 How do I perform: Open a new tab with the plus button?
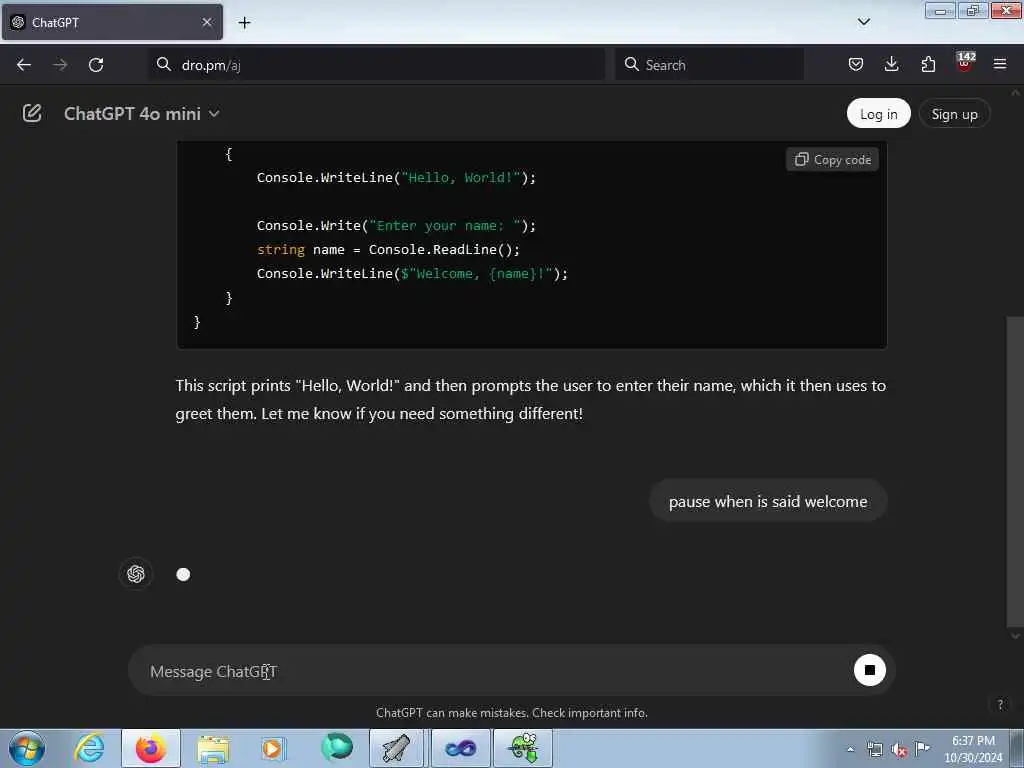point(244,23)
